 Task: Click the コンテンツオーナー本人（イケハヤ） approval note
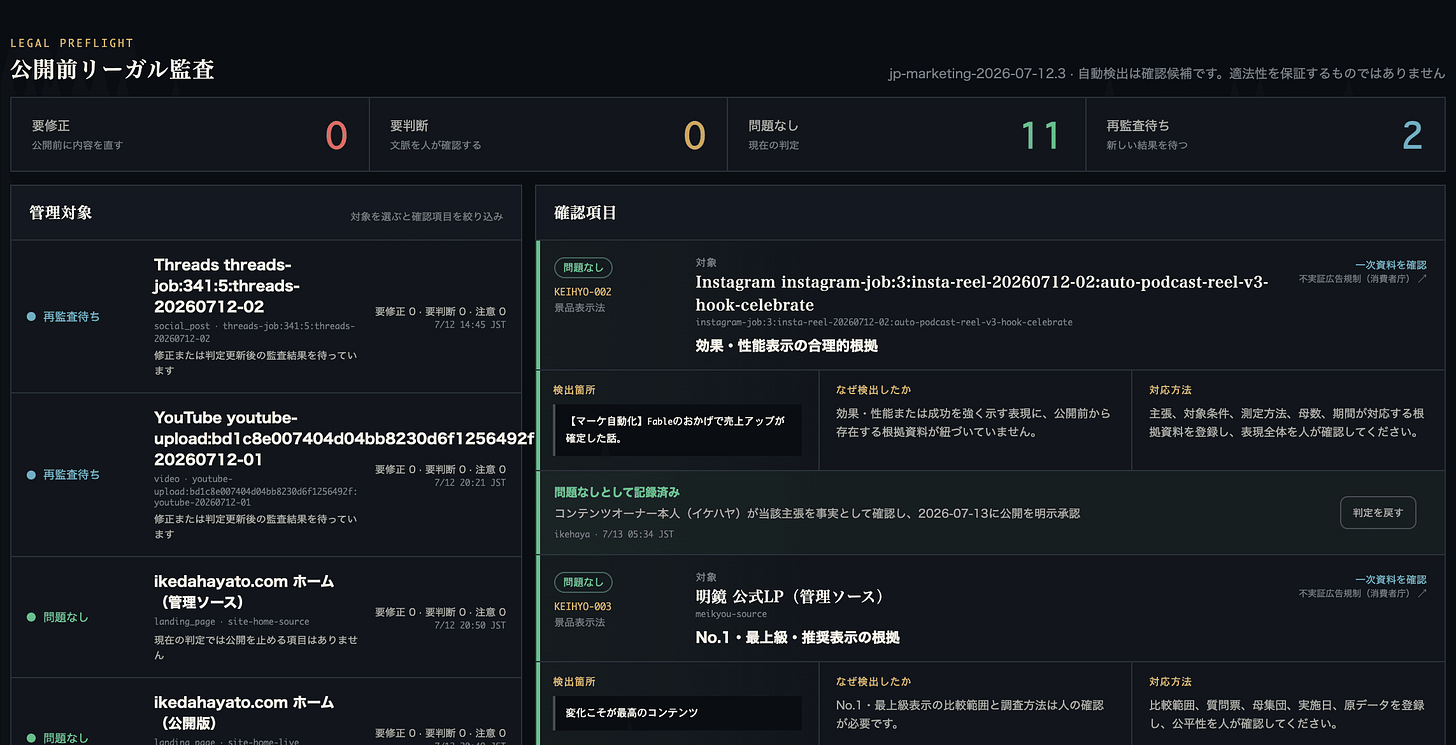tap(817, 513)
